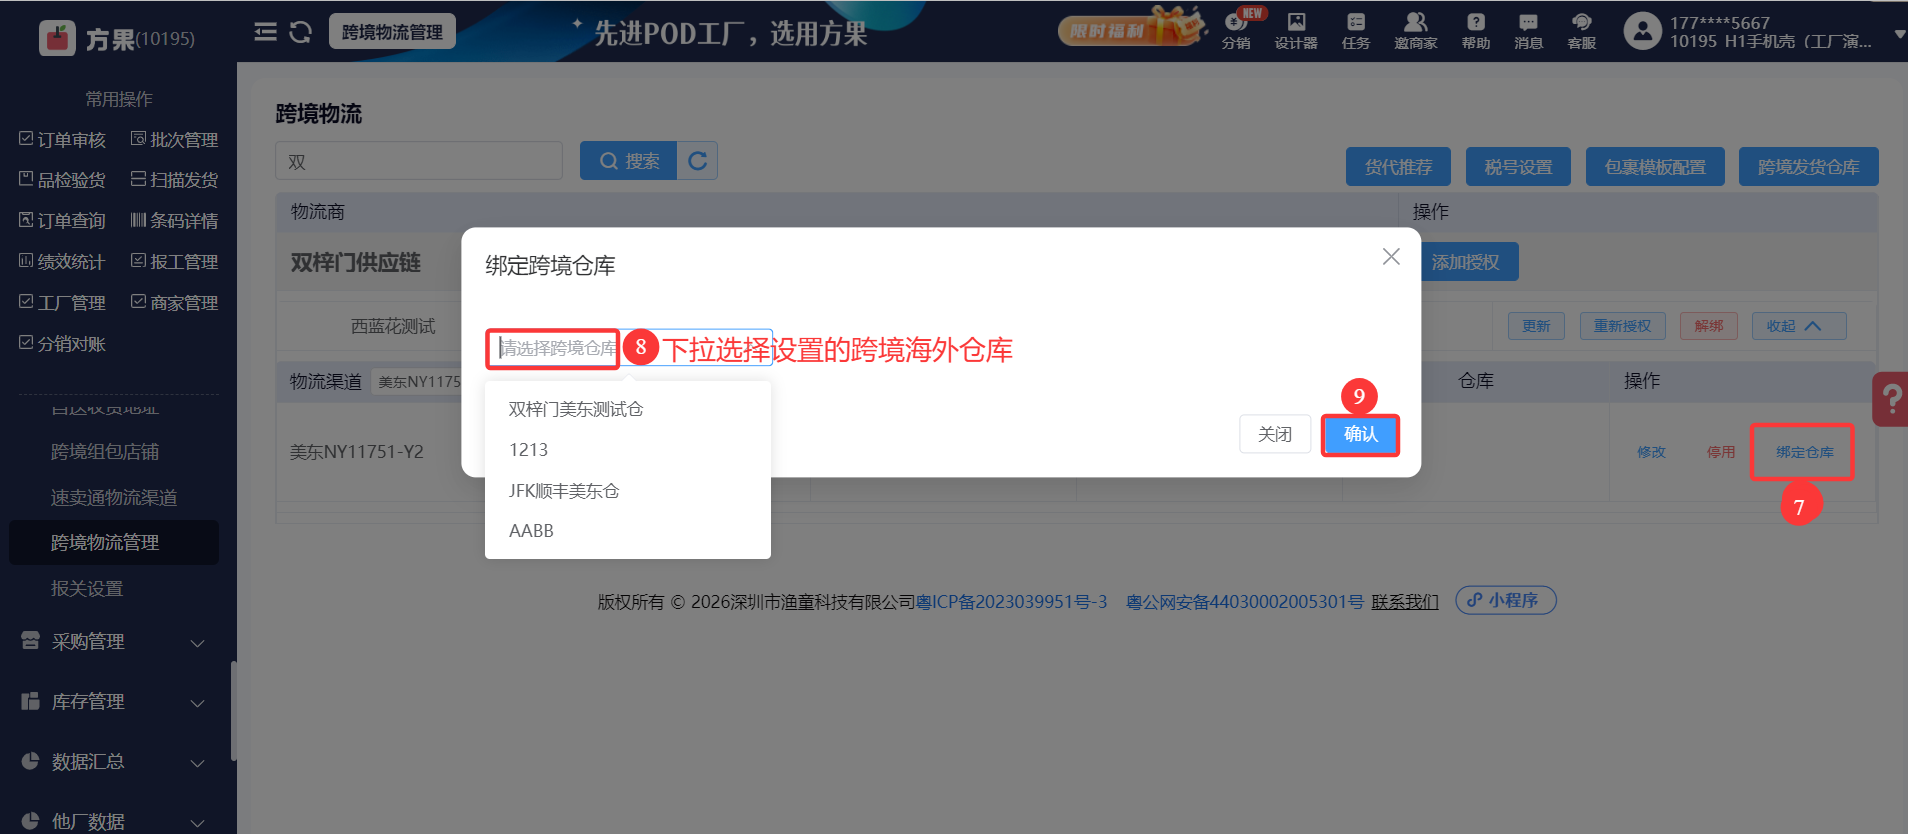Click the 采购管理 sidebar icon
Screen dimensions: 1908x834
tap(30, 641)
